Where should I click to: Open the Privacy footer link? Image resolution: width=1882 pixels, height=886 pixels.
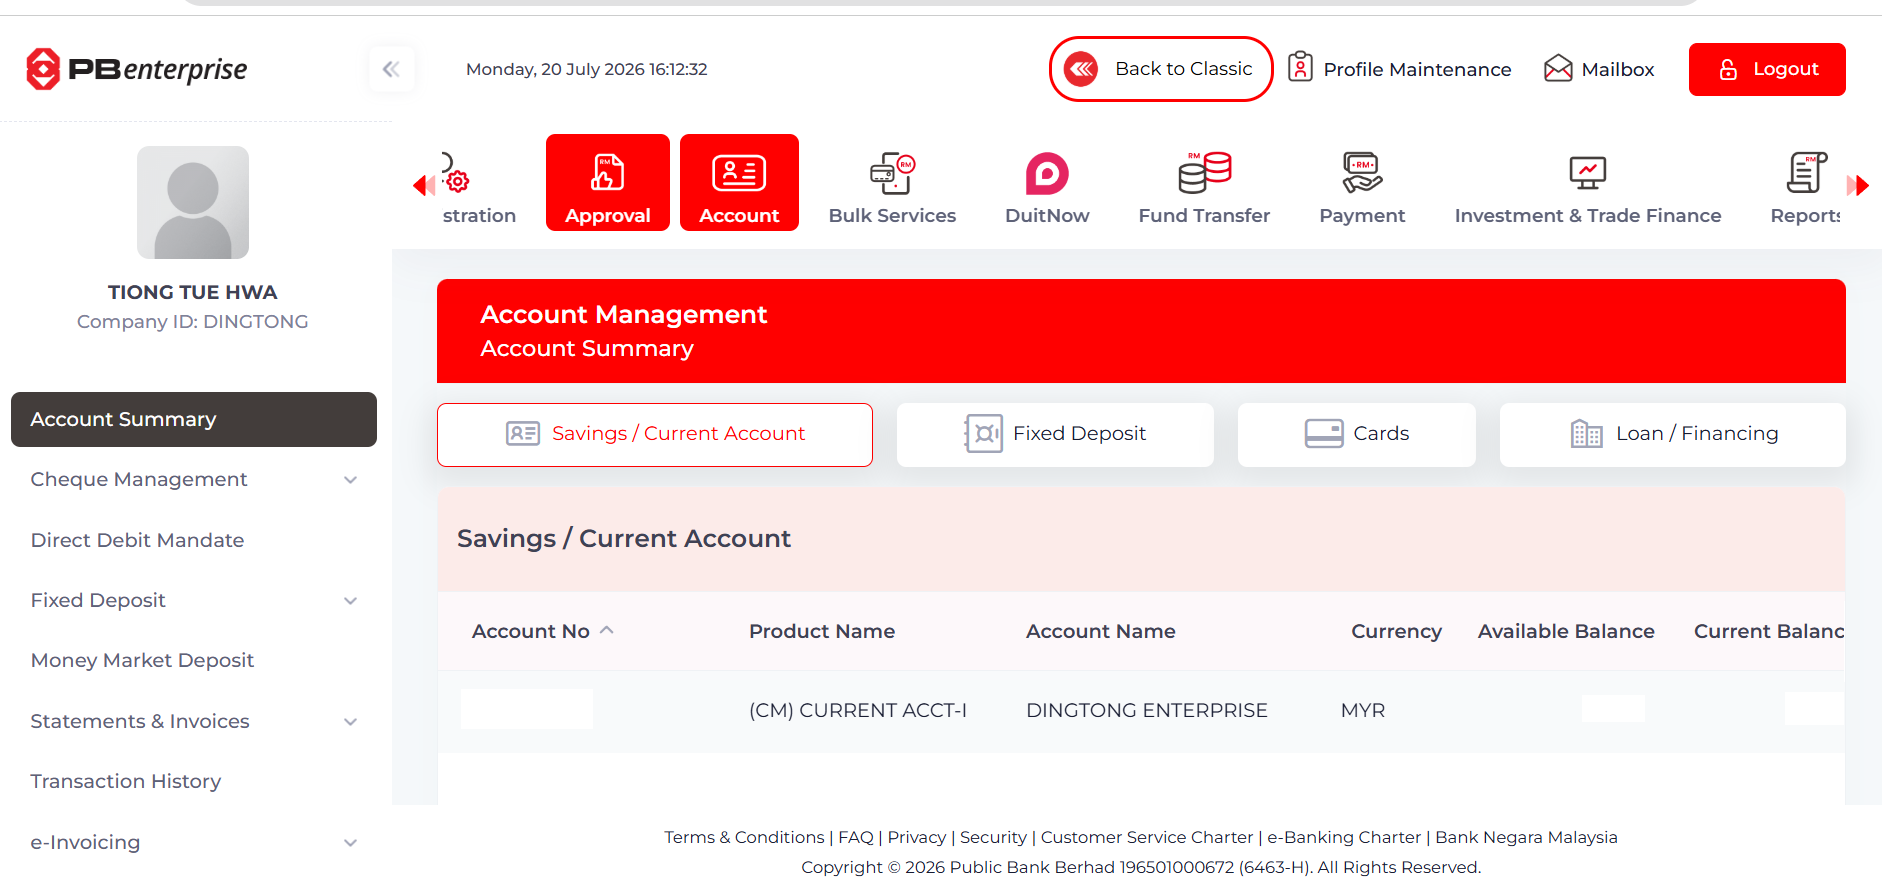[x=917, y=837]
